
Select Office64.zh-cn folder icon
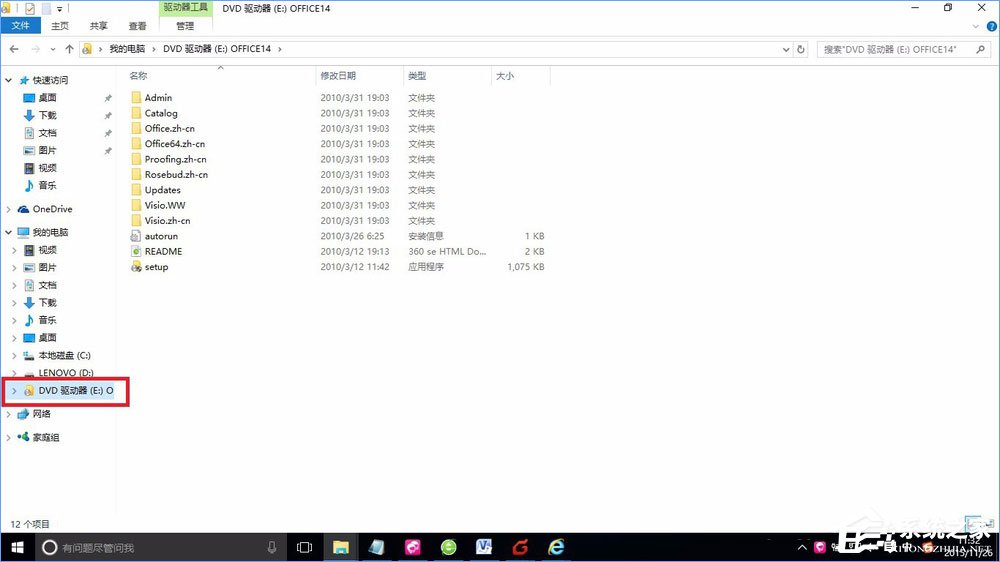tap(136, 144)
